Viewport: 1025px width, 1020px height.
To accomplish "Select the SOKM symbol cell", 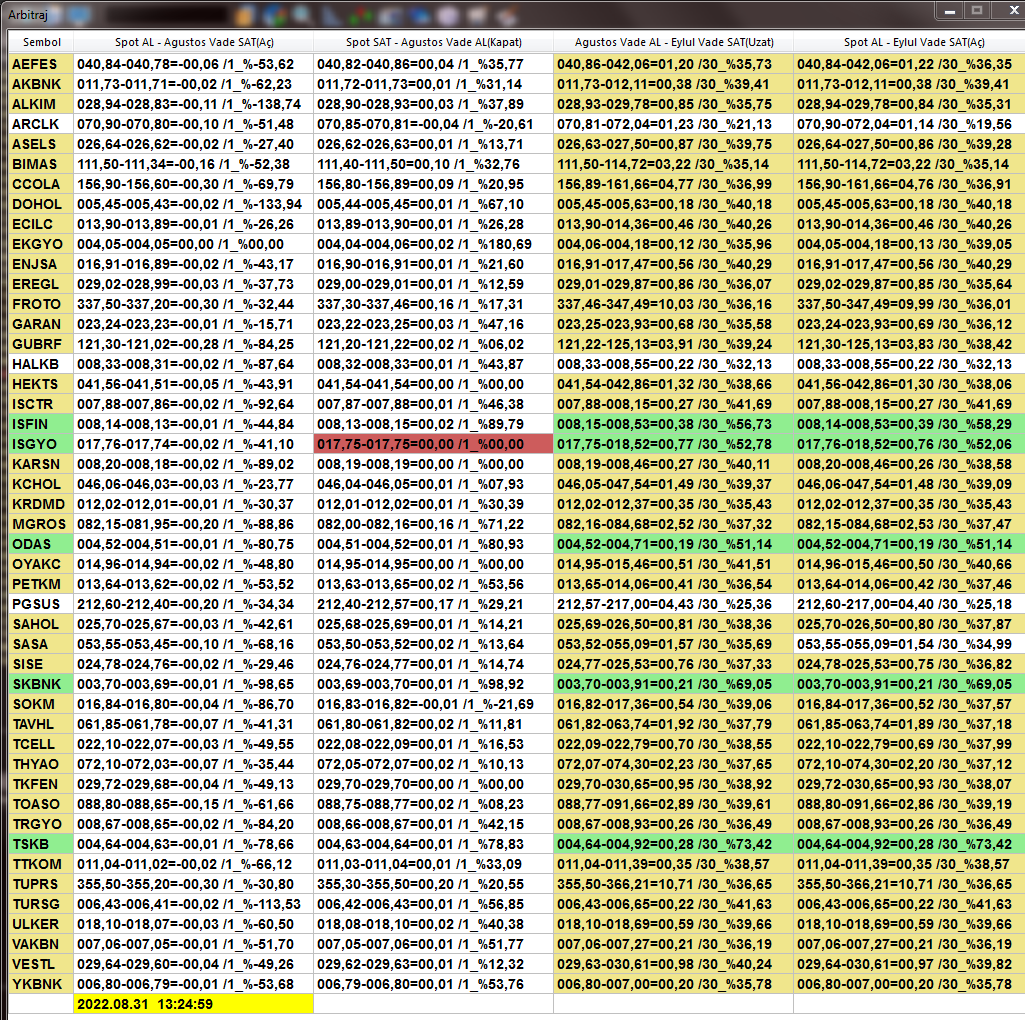I will click(x=41, y=704).
